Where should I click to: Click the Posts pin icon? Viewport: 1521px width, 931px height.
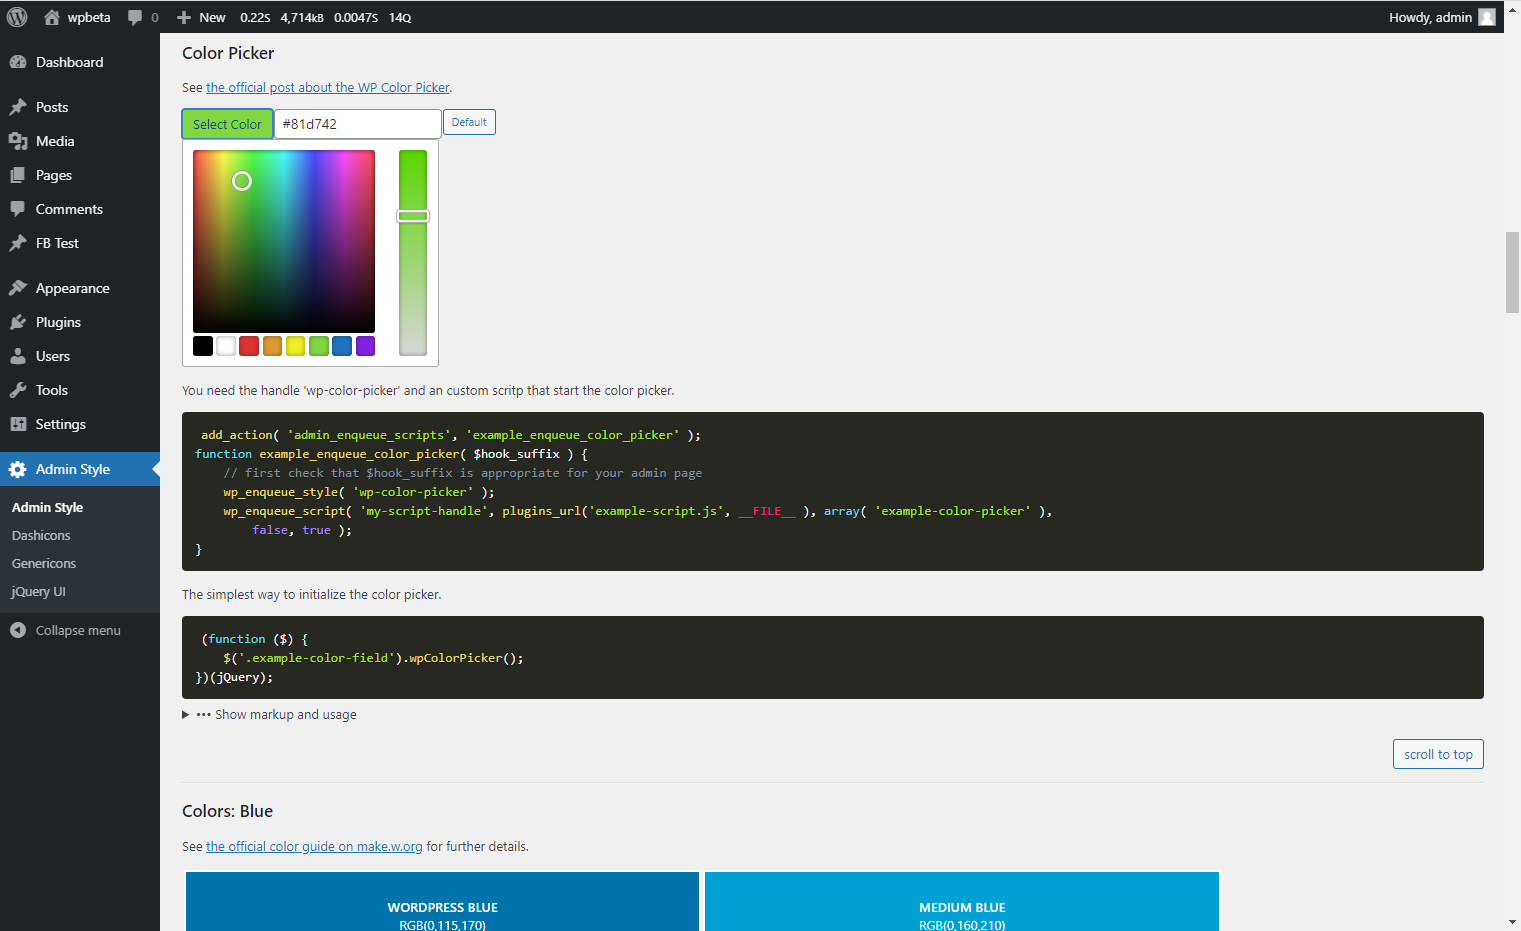[18, 107]
